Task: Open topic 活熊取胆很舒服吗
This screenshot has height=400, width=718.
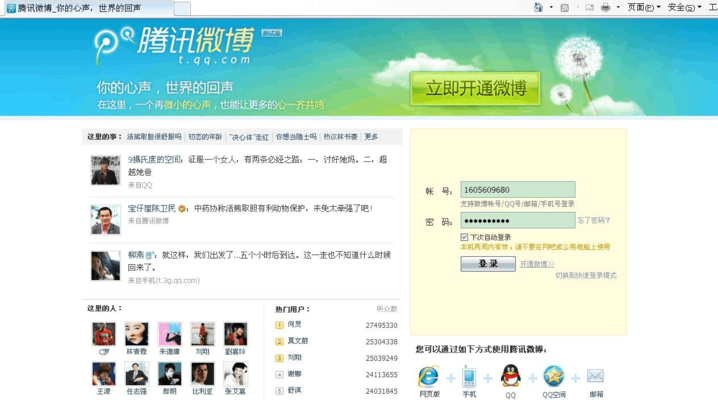Action: tap(154, 137)
